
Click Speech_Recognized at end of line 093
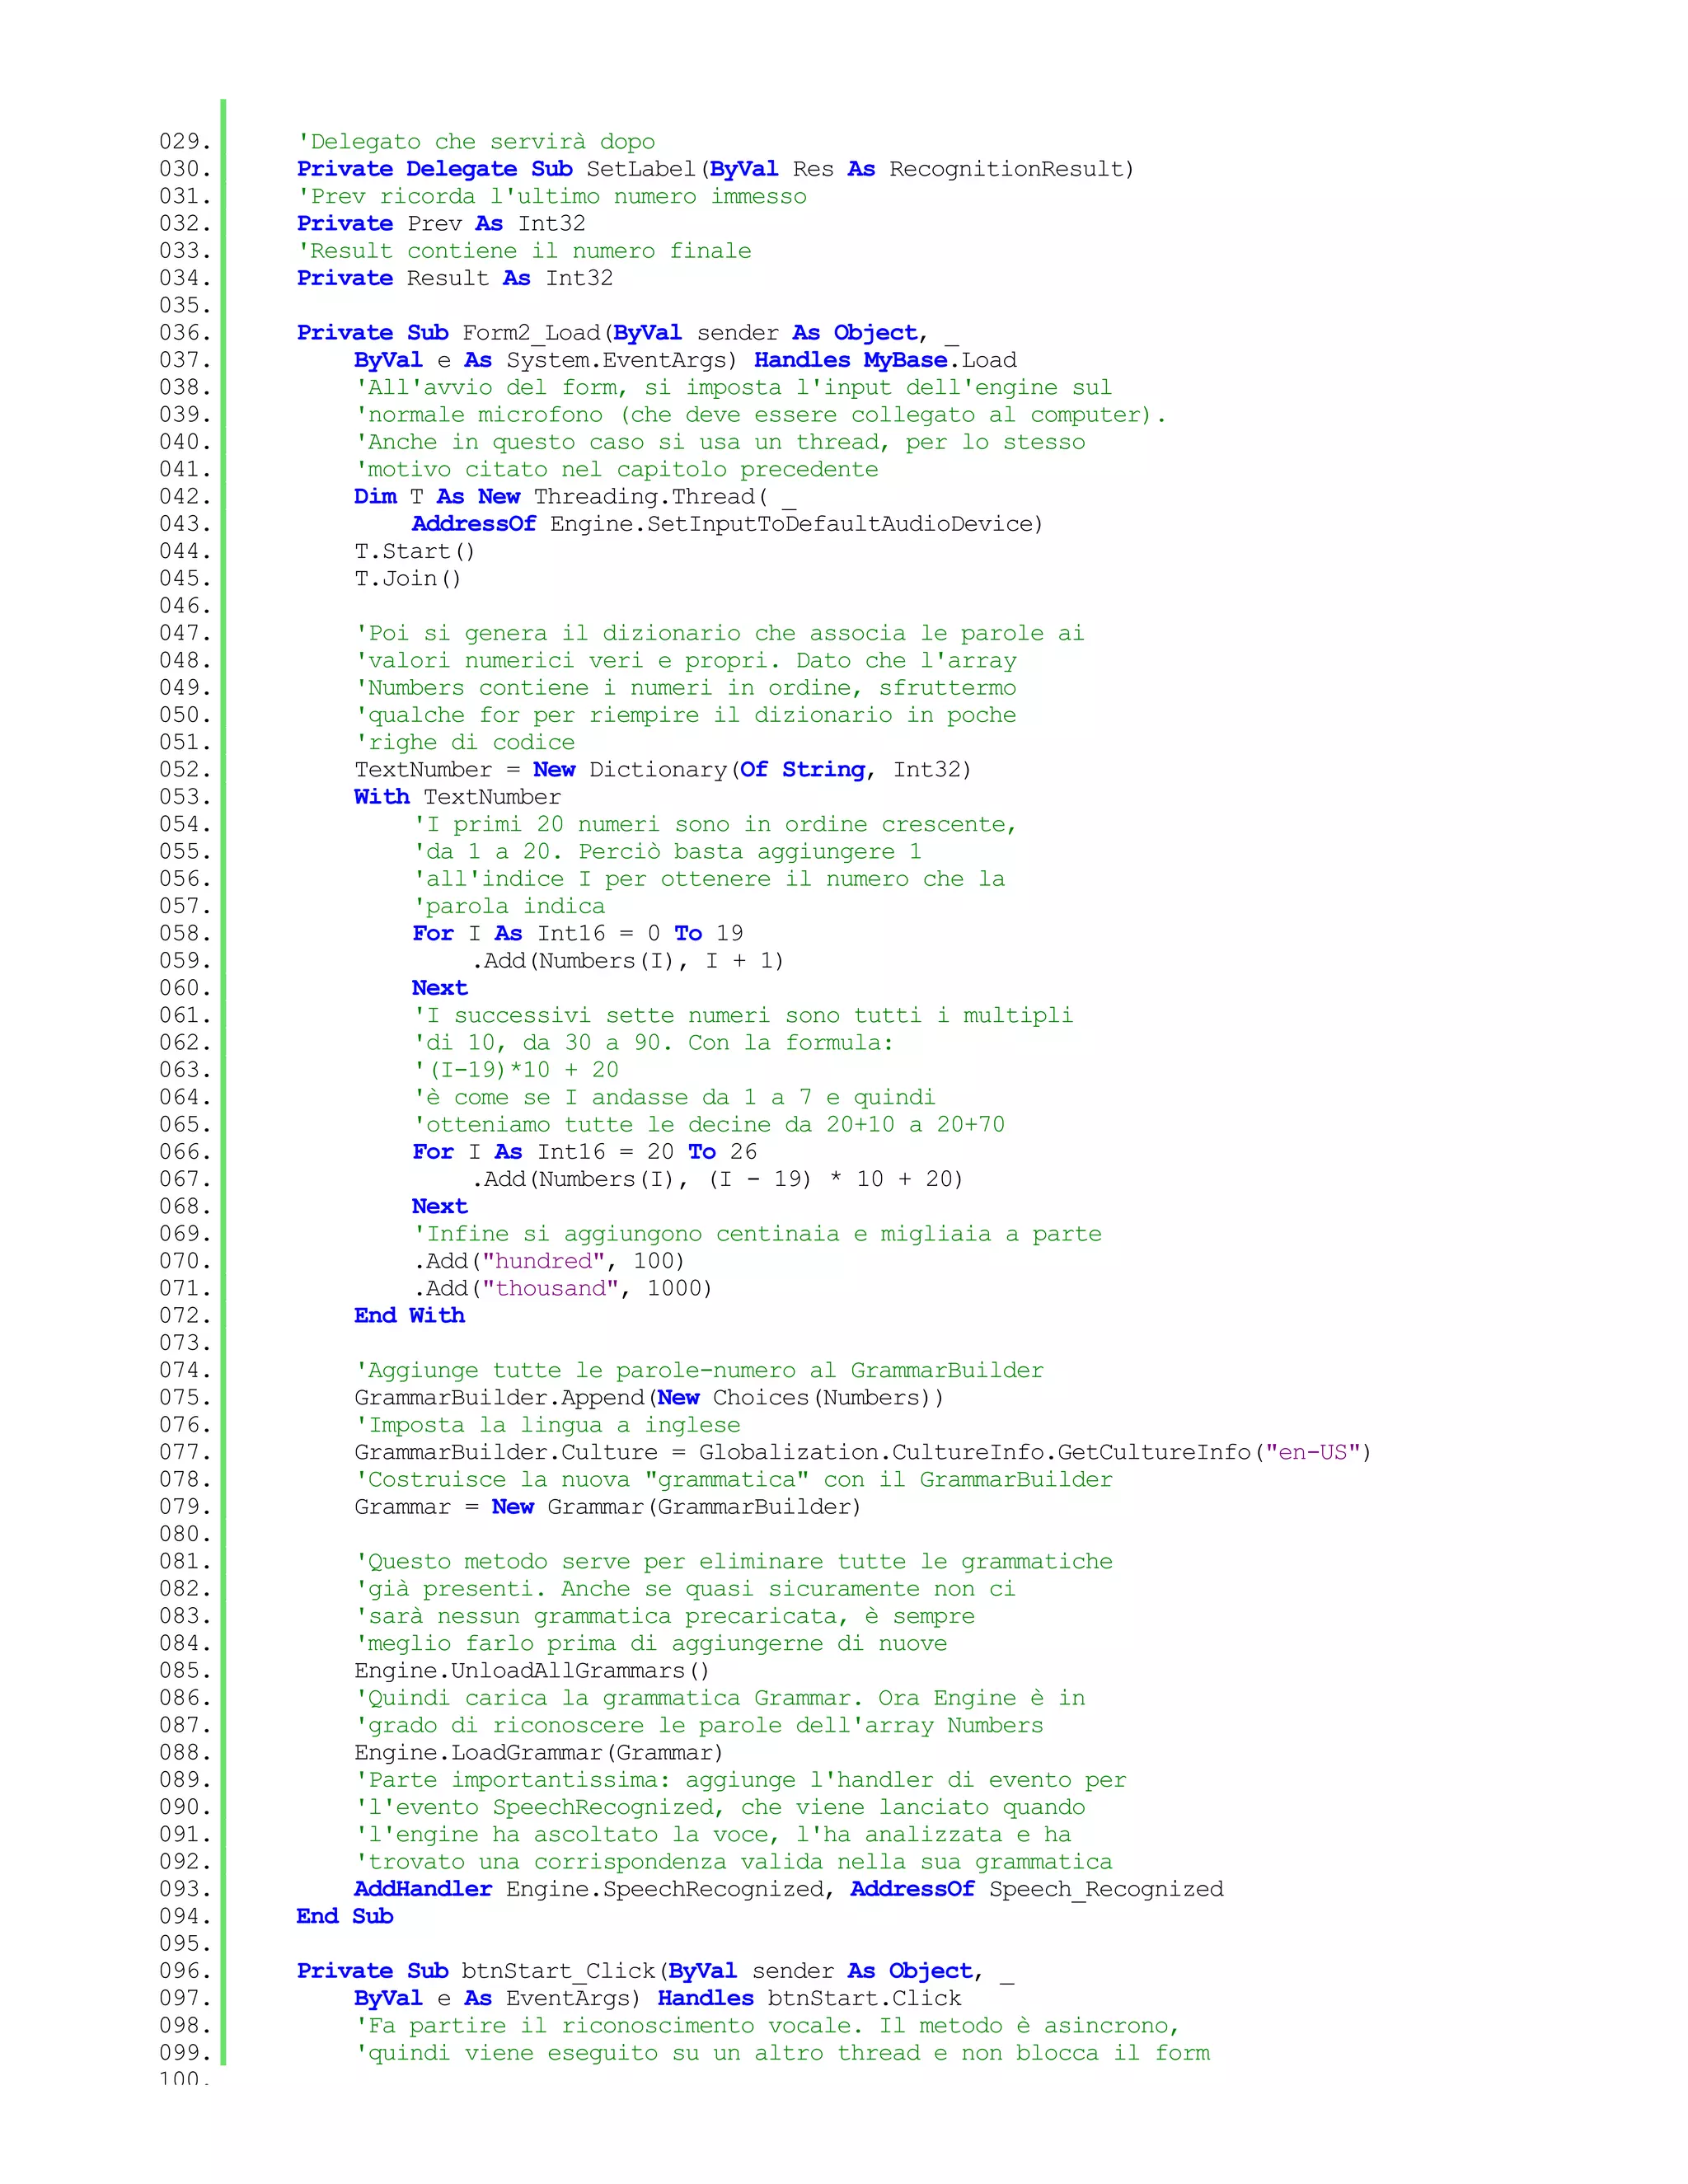[x=1106, y=1889]
